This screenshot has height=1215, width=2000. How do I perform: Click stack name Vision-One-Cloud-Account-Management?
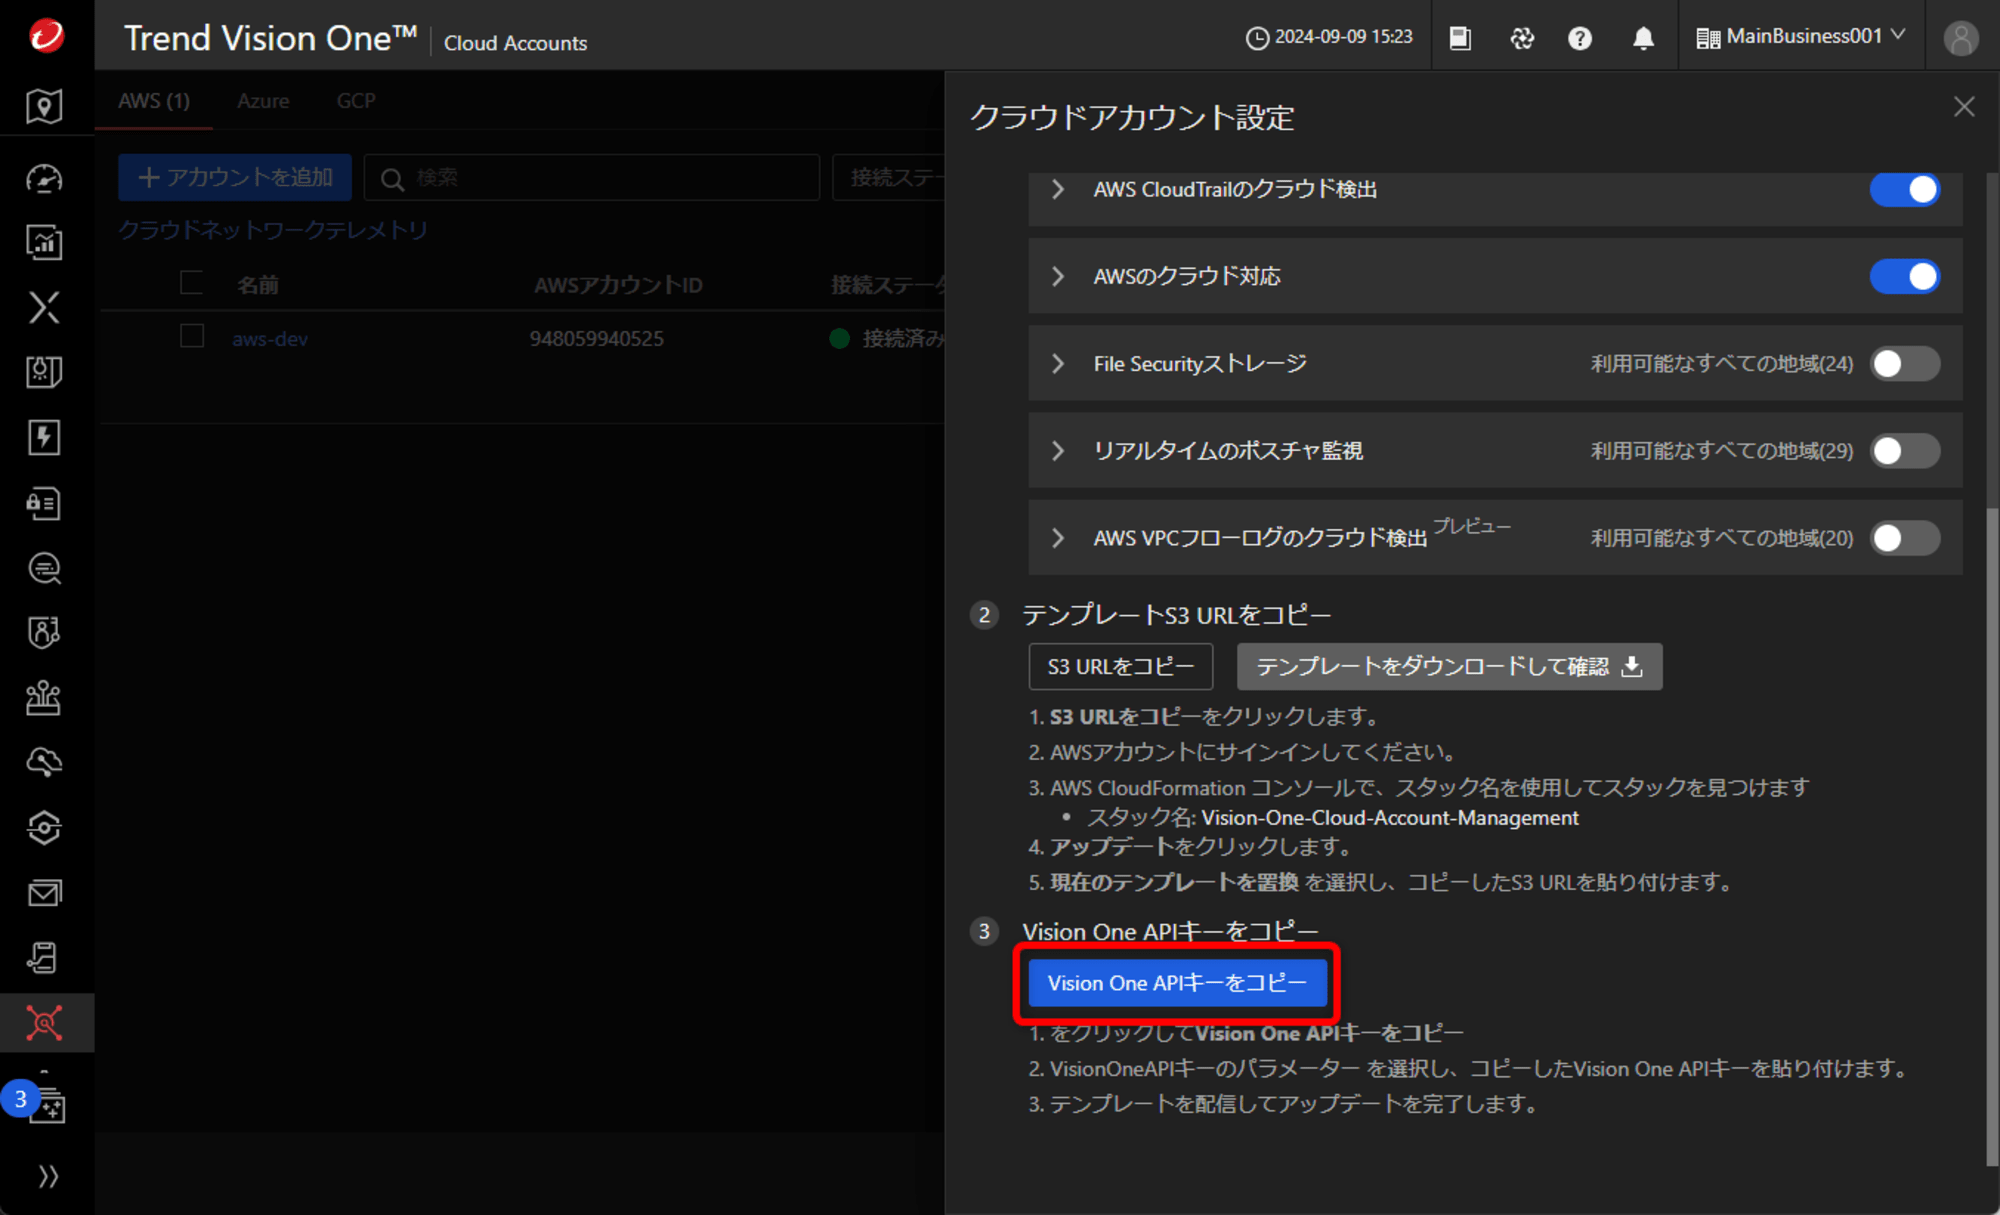pyautogui.click(x=1390, y=818)
